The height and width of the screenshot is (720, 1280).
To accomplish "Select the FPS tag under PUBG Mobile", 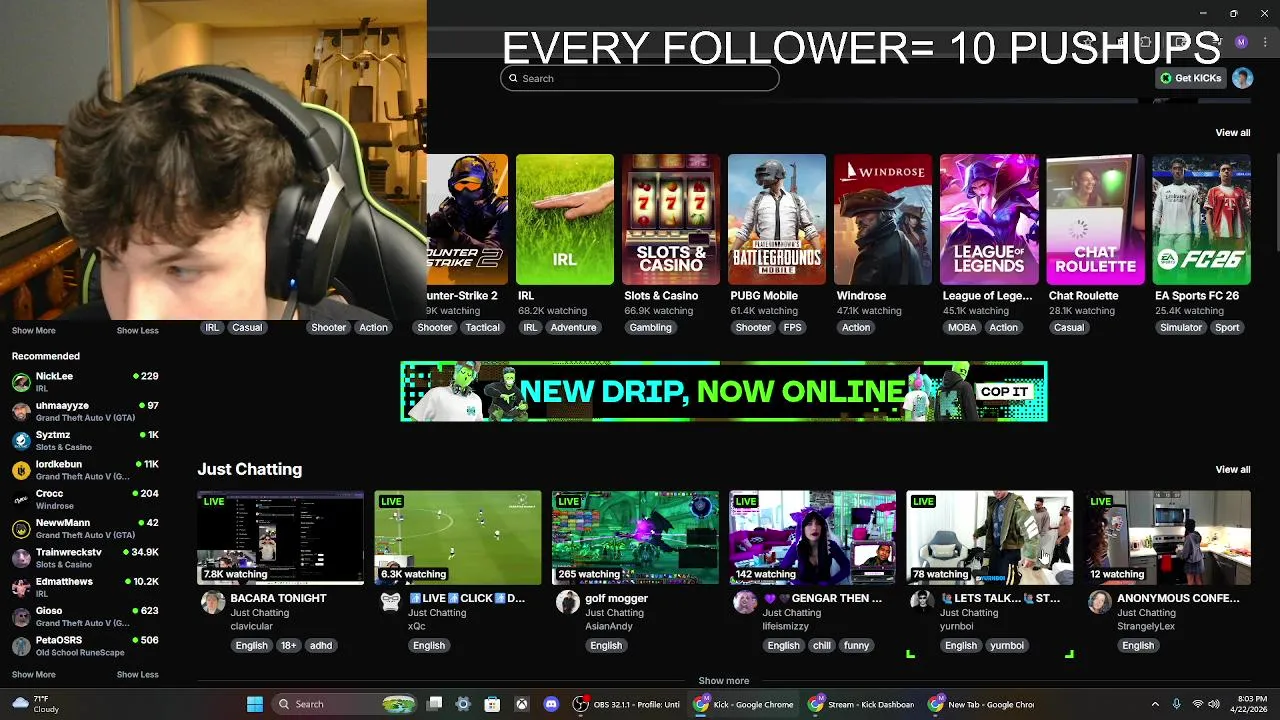I will pyautogui.click(x=792, y=327).
